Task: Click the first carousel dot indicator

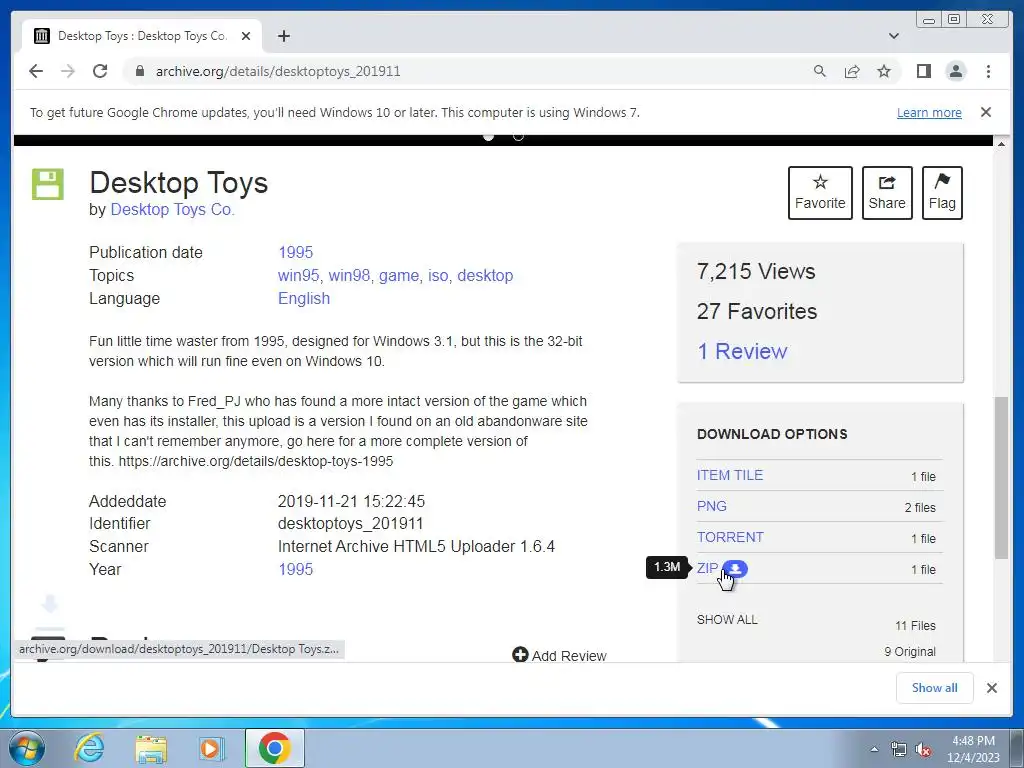Action: tap(488, 136)
